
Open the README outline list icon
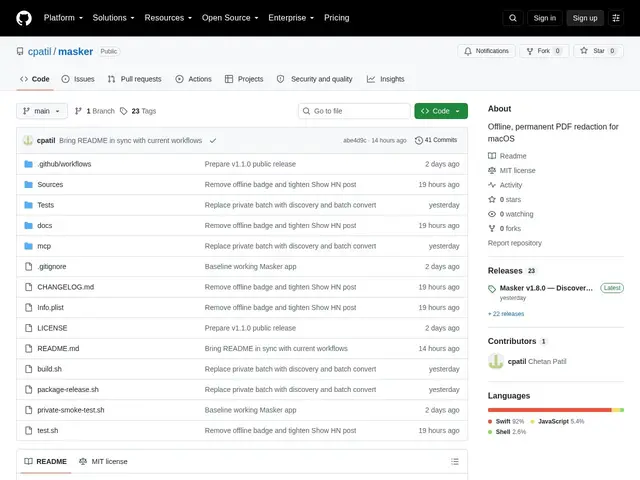click(455, 462)
